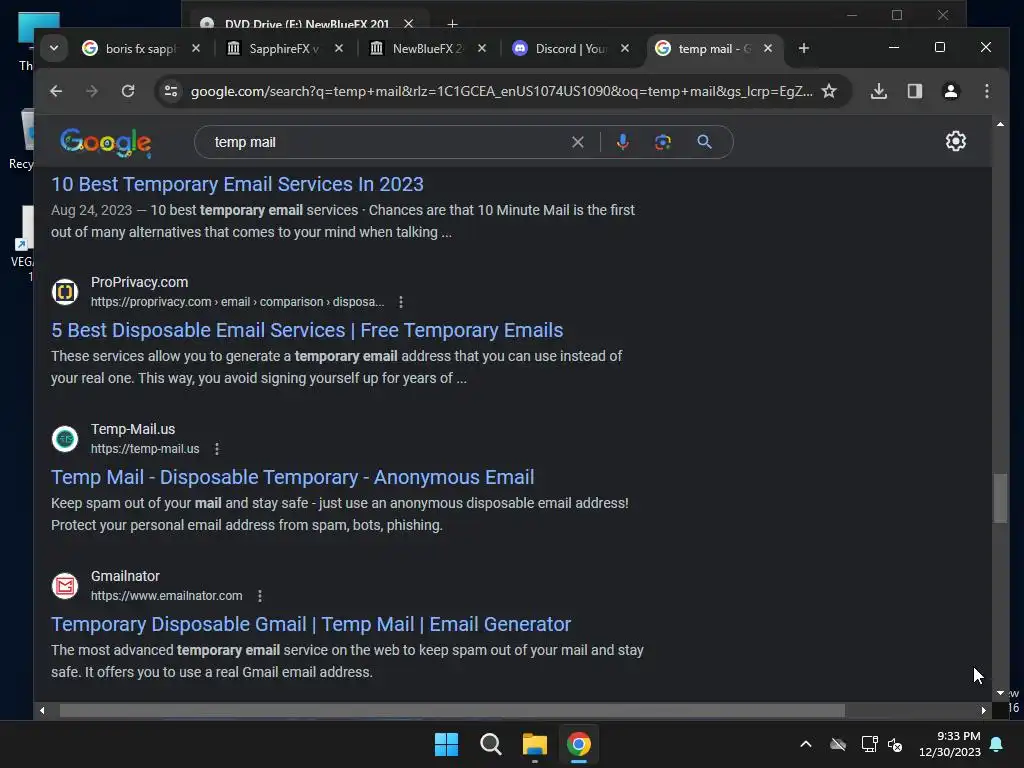Clear the Google search box text
Viewport: 1024px width, 768px height.
[578, 142]
